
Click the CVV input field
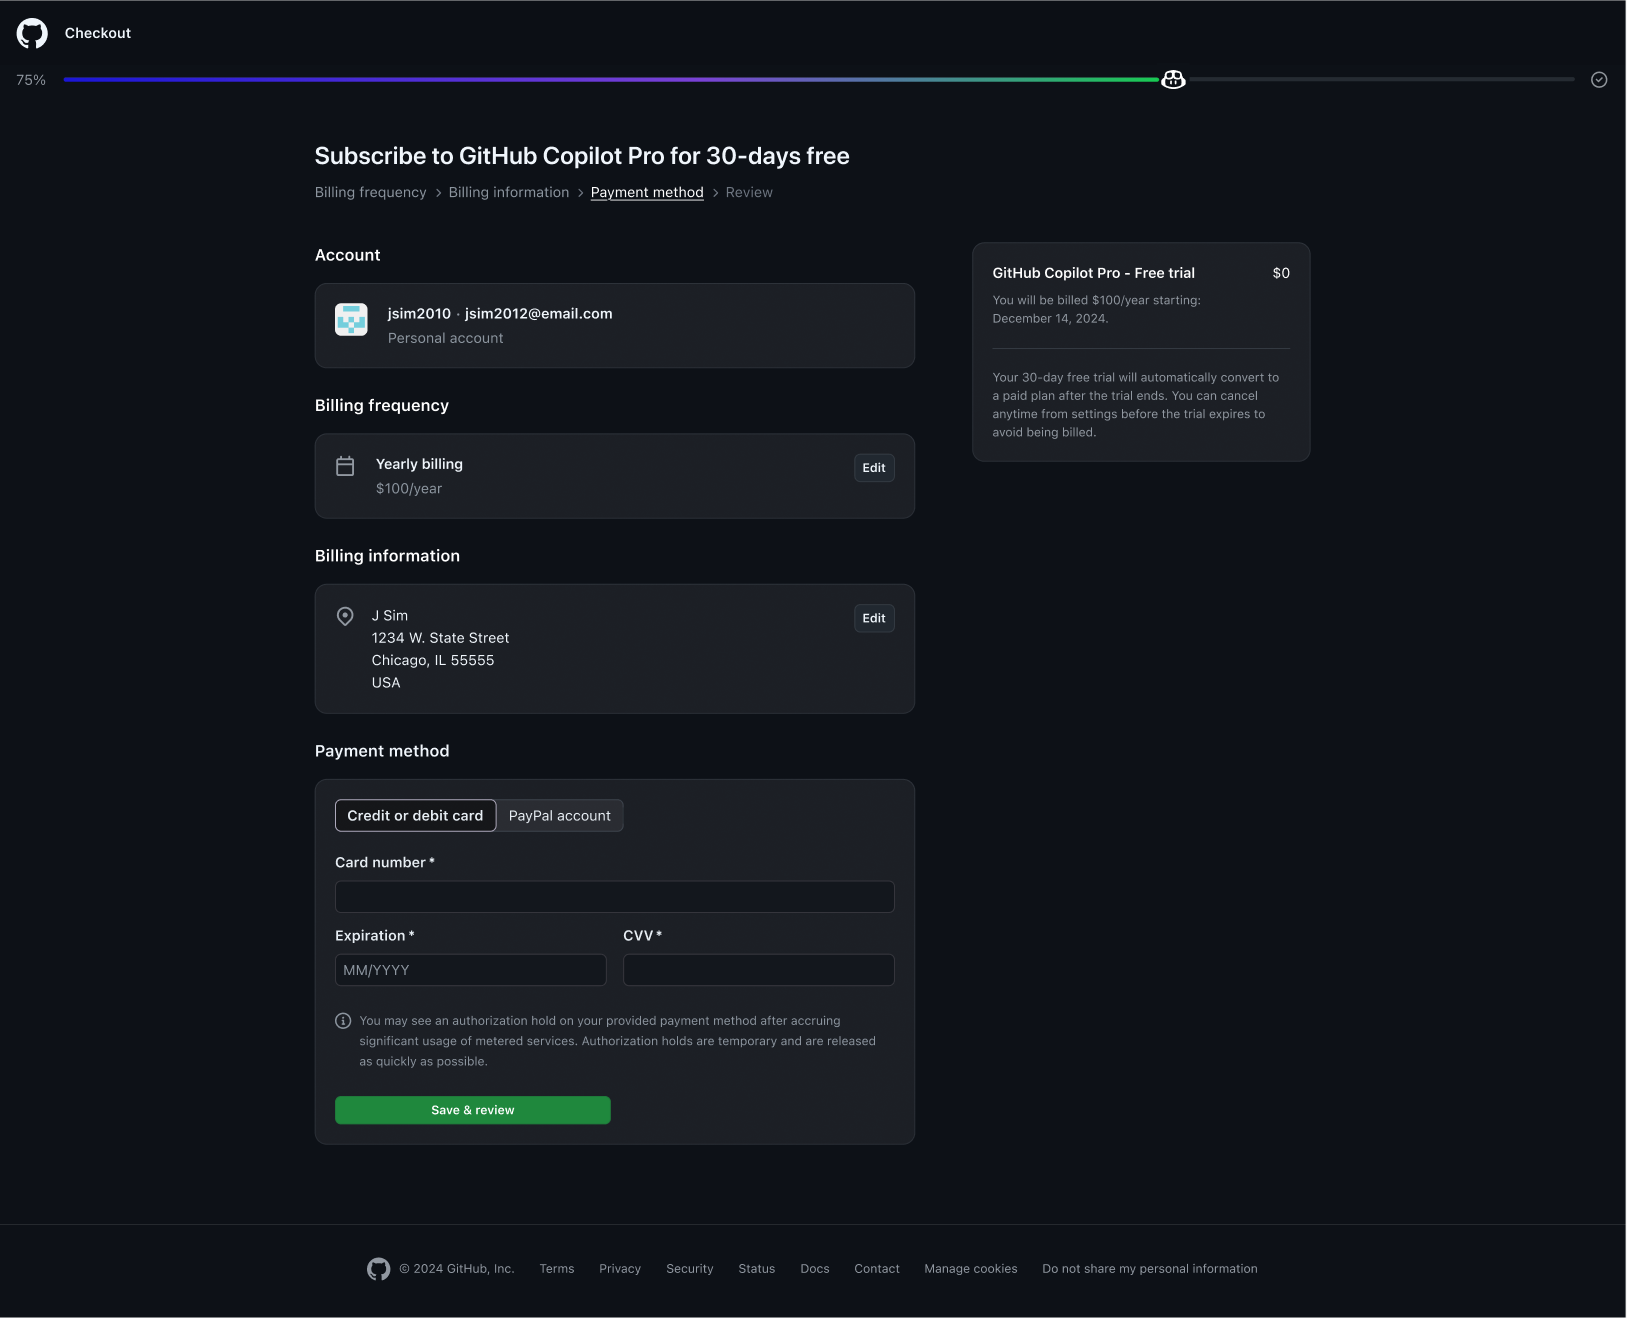(758, 970)
